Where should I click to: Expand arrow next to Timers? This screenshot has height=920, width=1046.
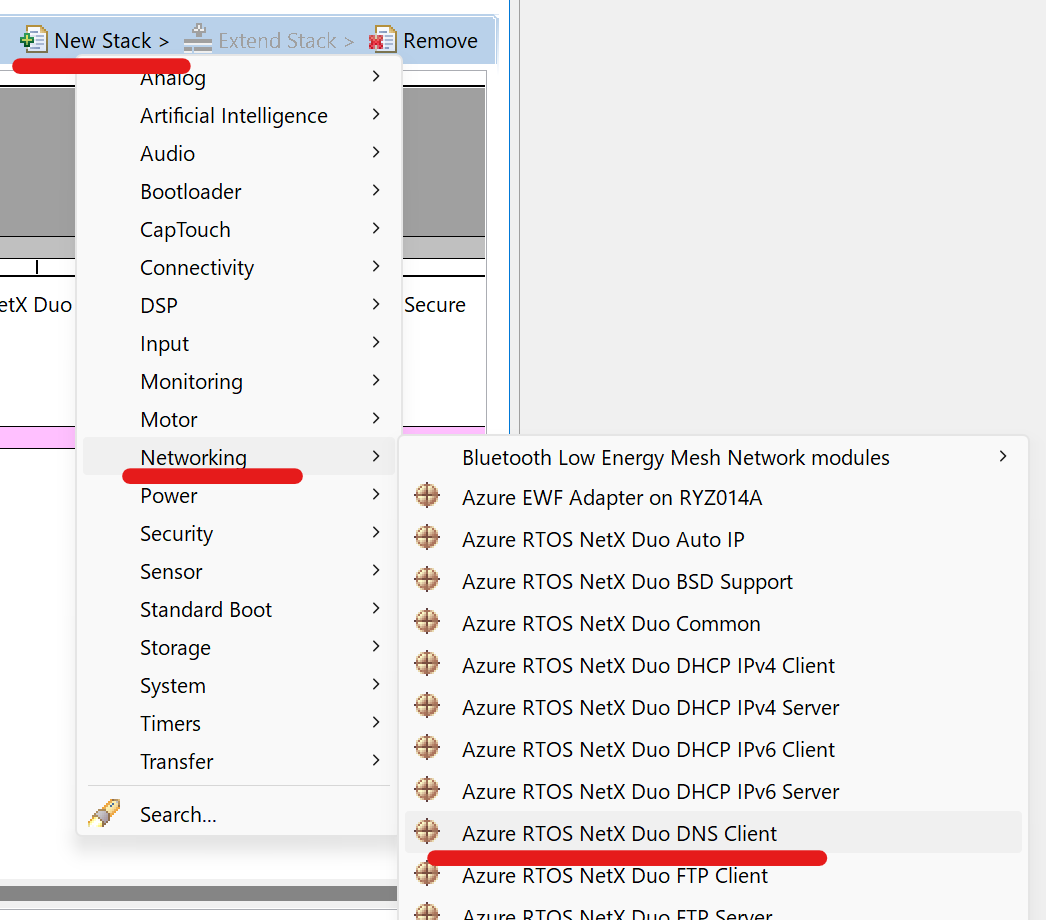[376, 723]
